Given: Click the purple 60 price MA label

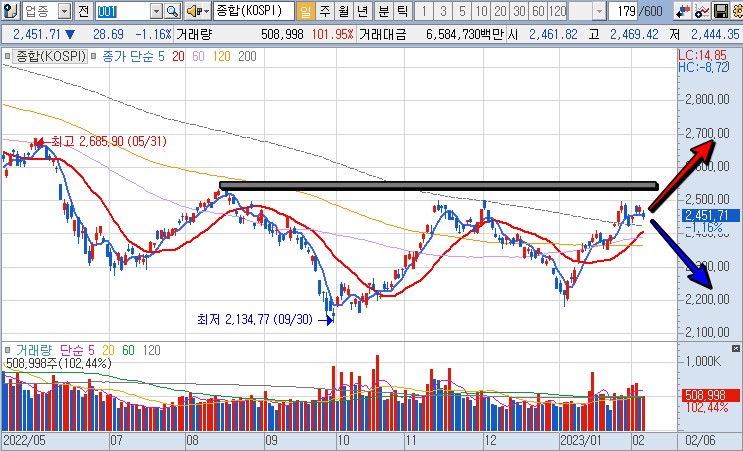Looking at the screenshot, I should pos(198,57).
